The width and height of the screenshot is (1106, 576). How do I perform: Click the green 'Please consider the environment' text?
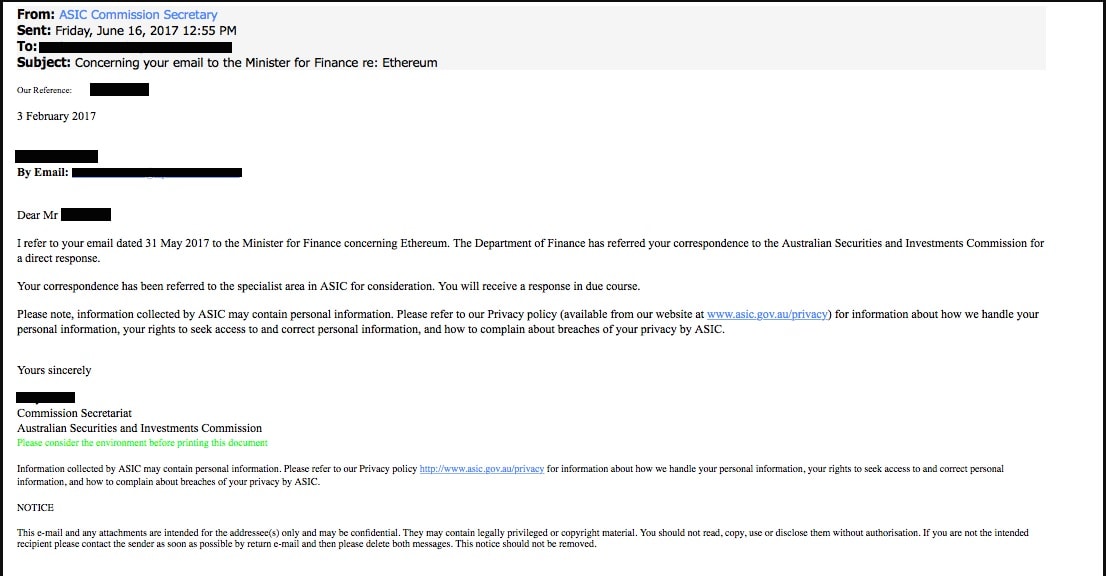click(142, 443)
